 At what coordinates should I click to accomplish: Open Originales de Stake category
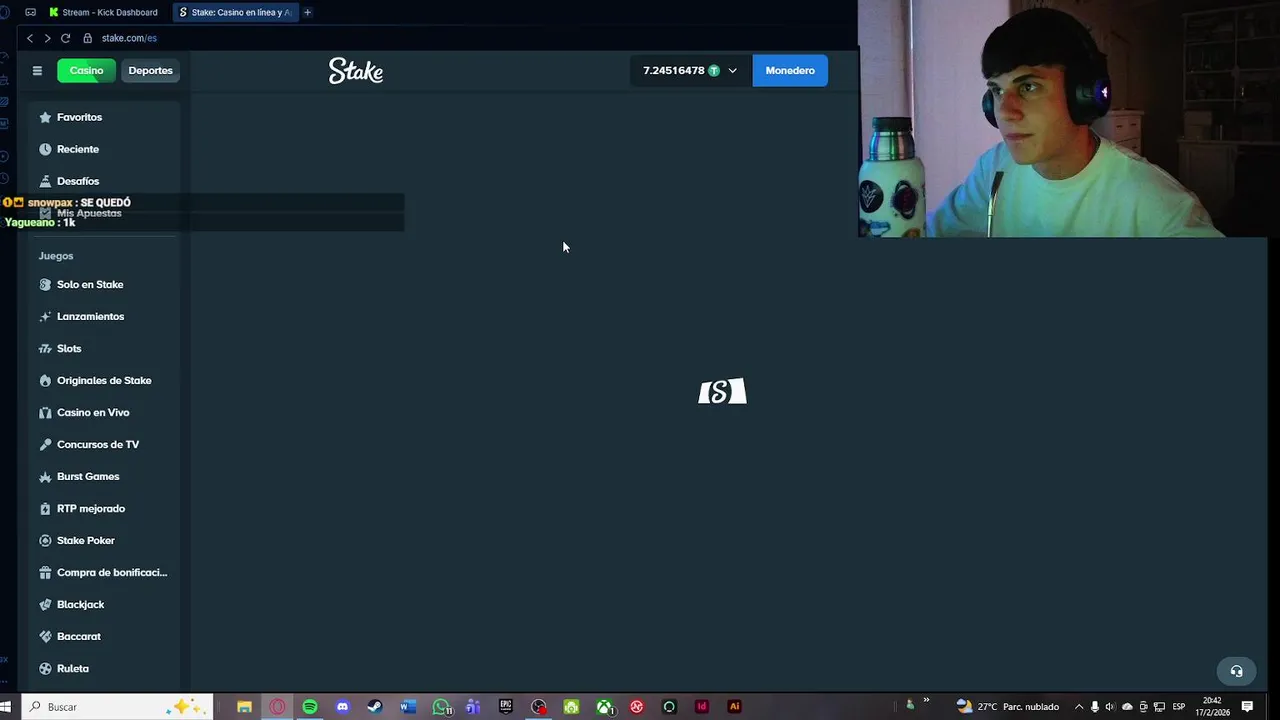(104, 381)
